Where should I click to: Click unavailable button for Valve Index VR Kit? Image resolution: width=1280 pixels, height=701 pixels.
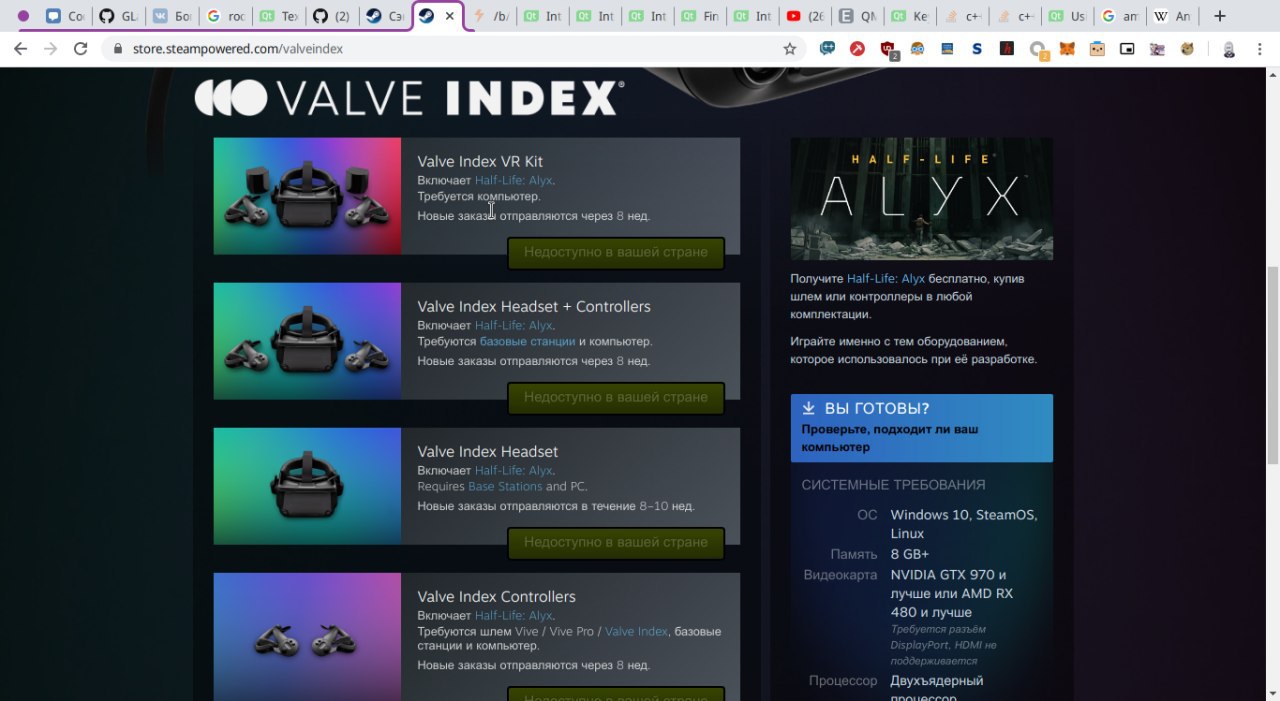pos(615,253)
